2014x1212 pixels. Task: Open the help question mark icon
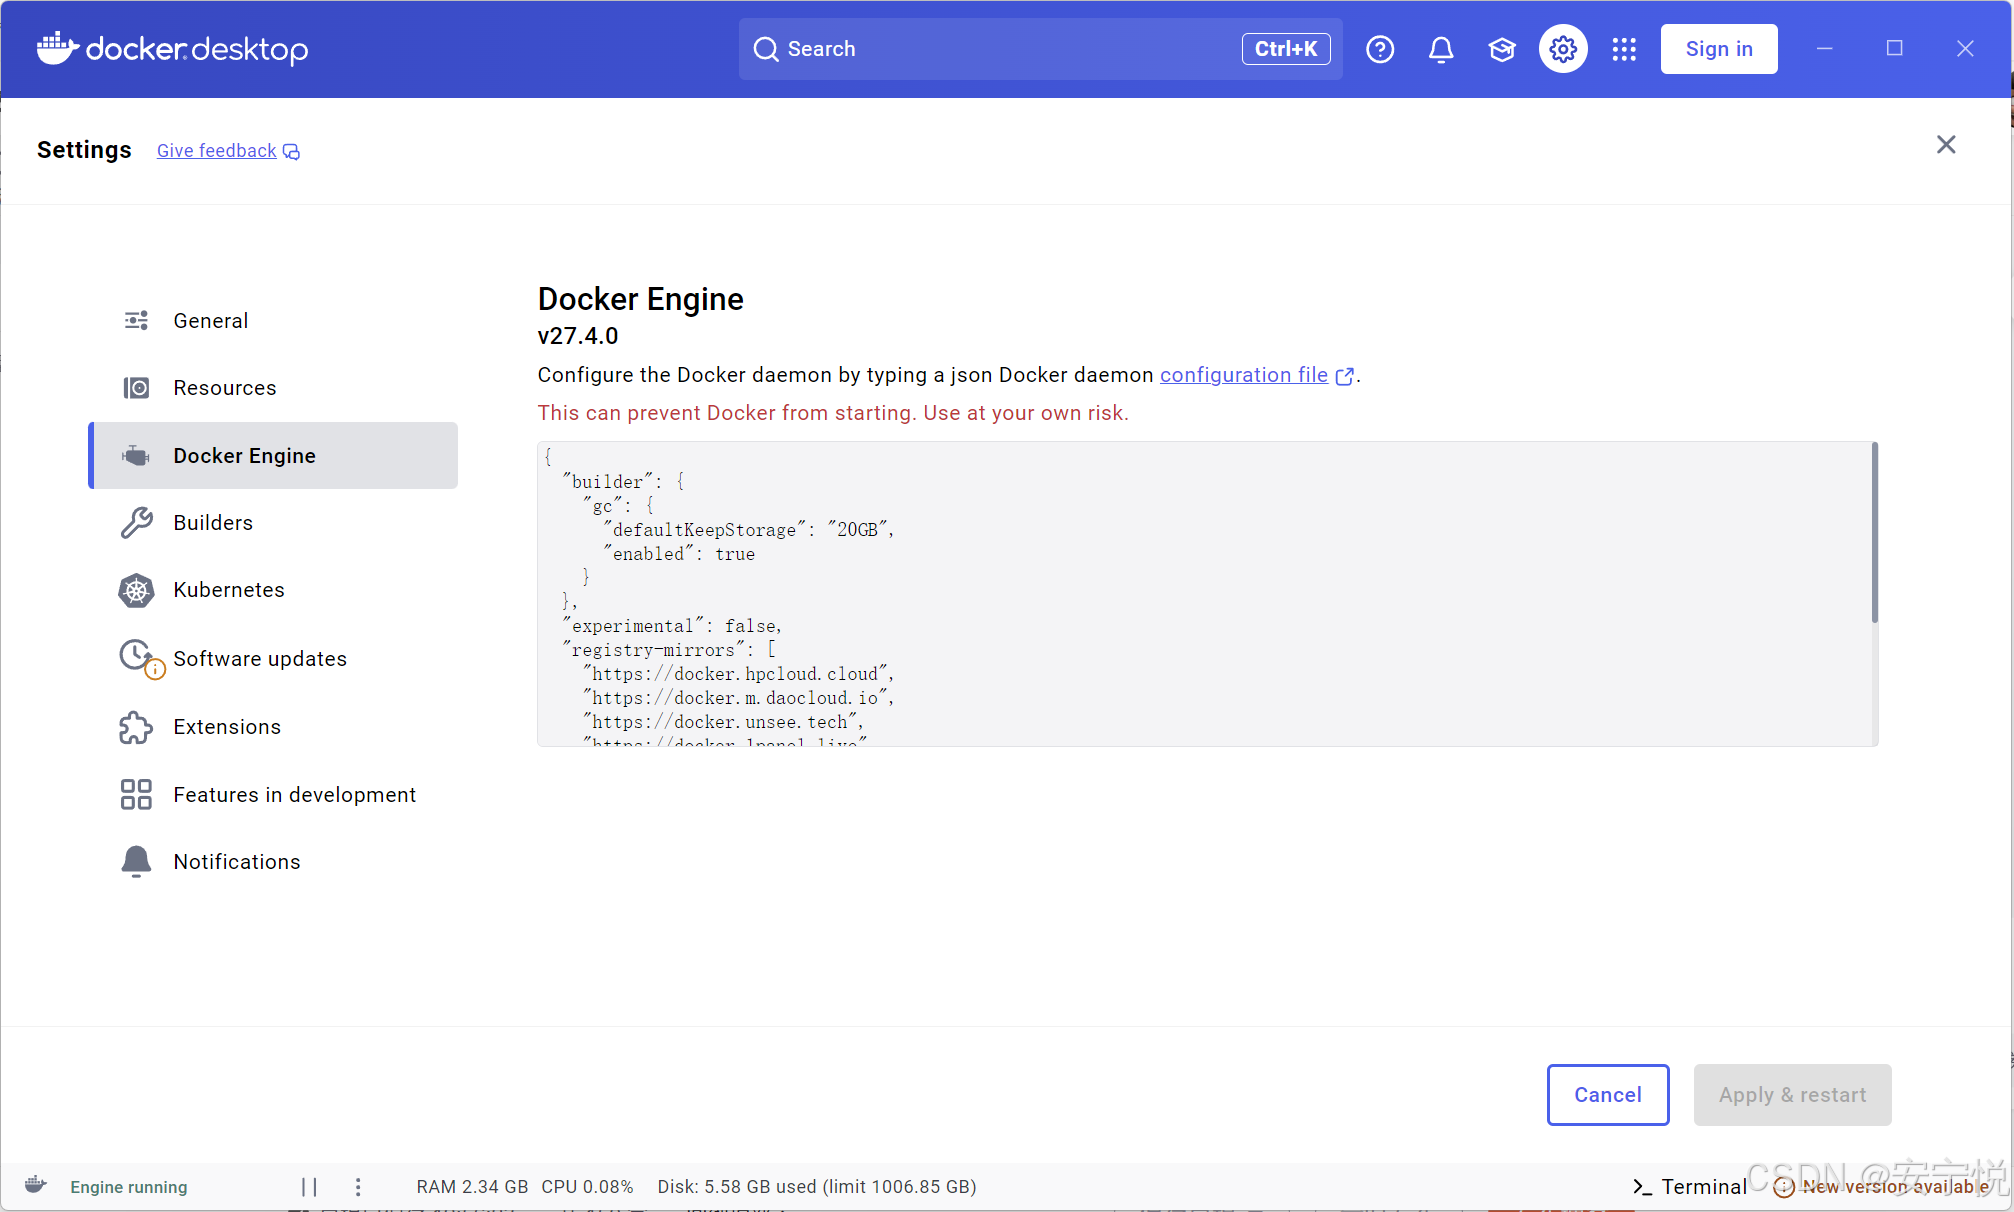point(1380,49)
